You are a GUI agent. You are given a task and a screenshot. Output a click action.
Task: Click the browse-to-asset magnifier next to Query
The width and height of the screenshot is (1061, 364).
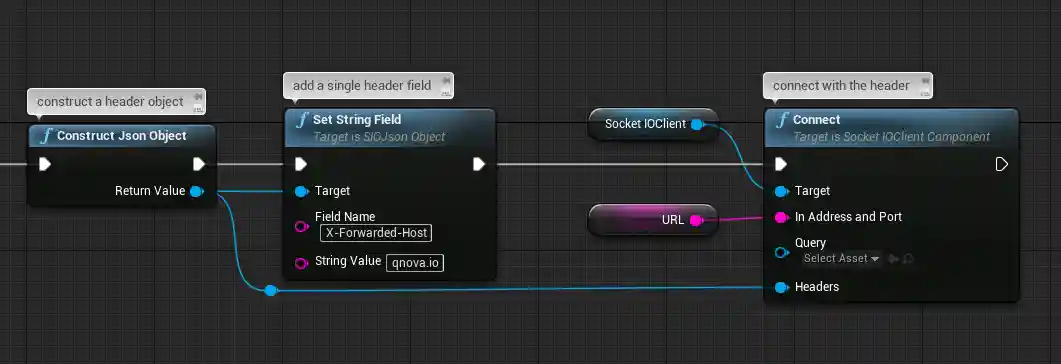pos(907,258)
